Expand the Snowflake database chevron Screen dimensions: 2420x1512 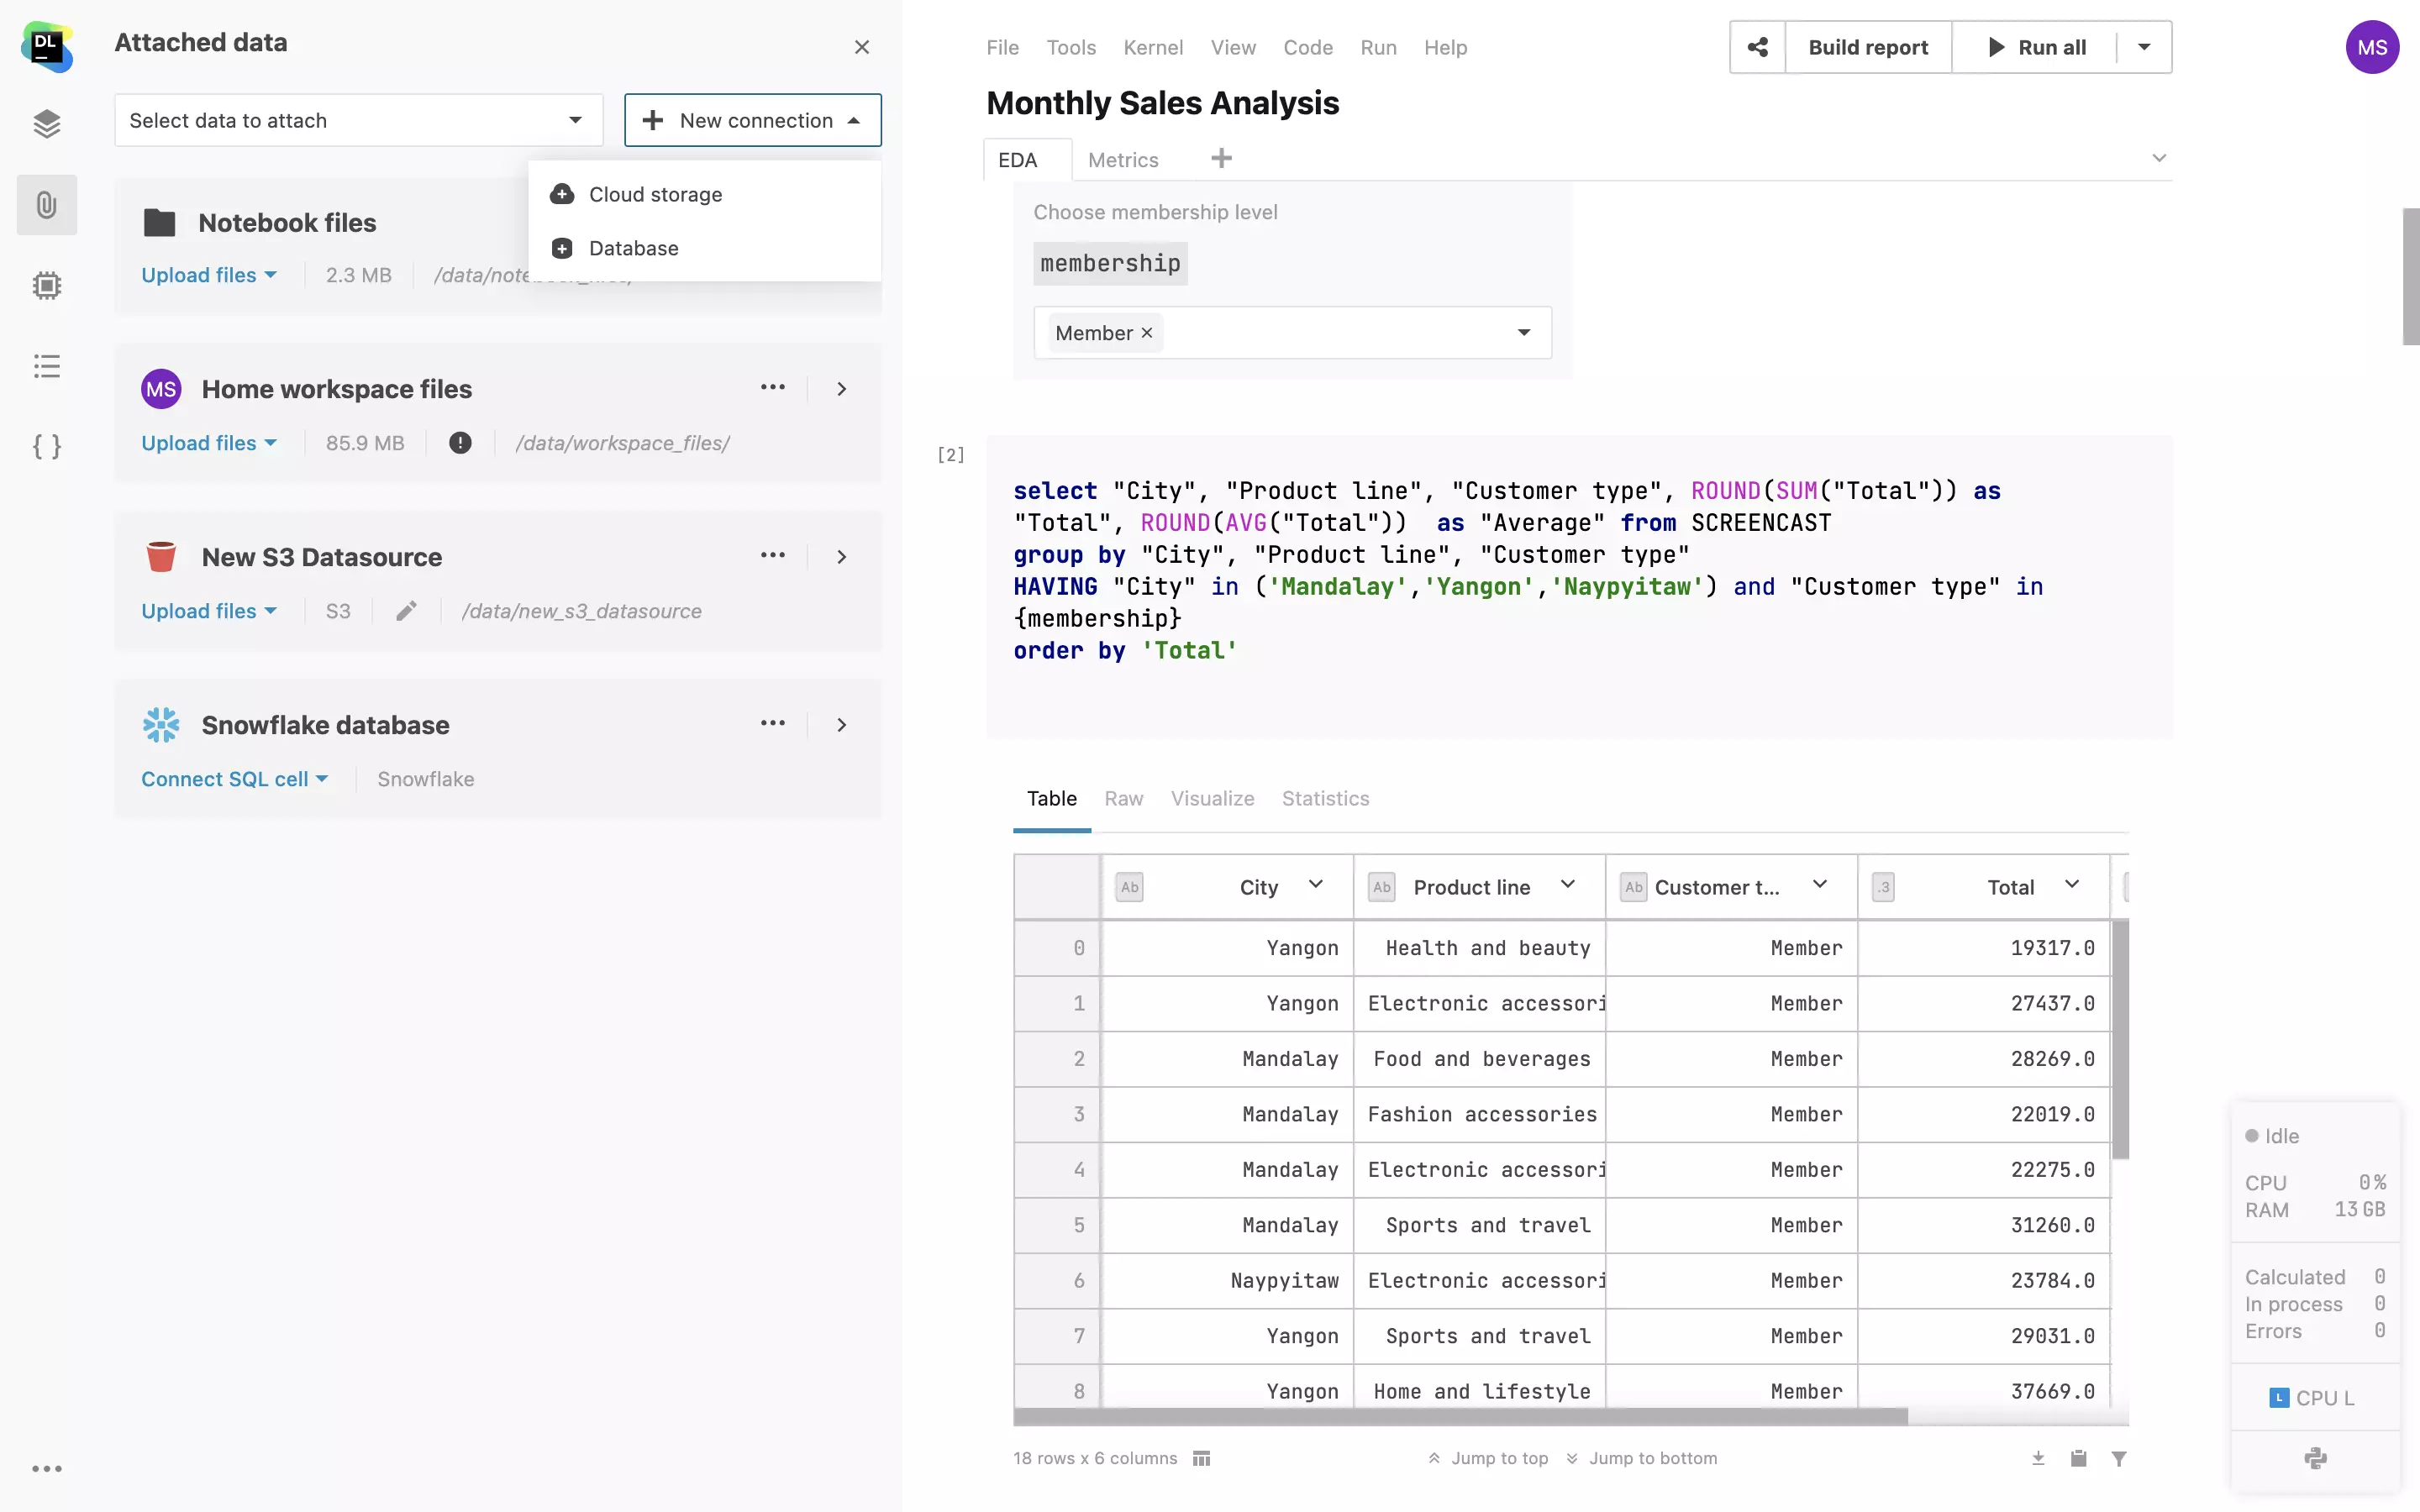[842, 724]
